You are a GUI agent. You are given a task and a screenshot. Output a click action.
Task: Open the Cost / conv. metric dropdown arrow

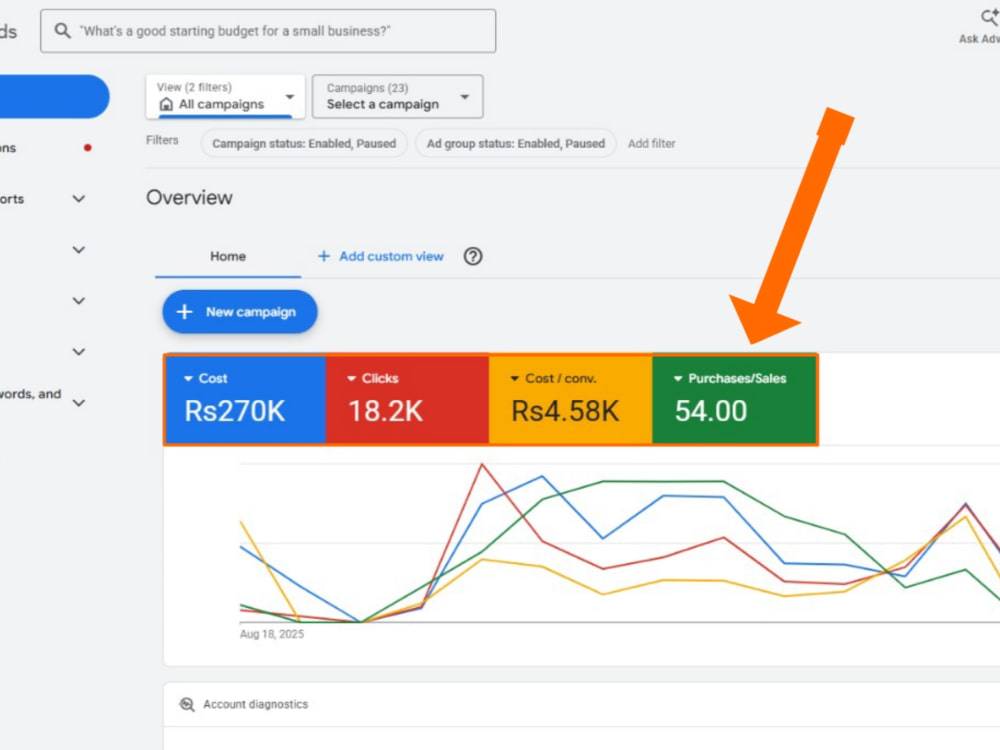[x=515, y=379]
